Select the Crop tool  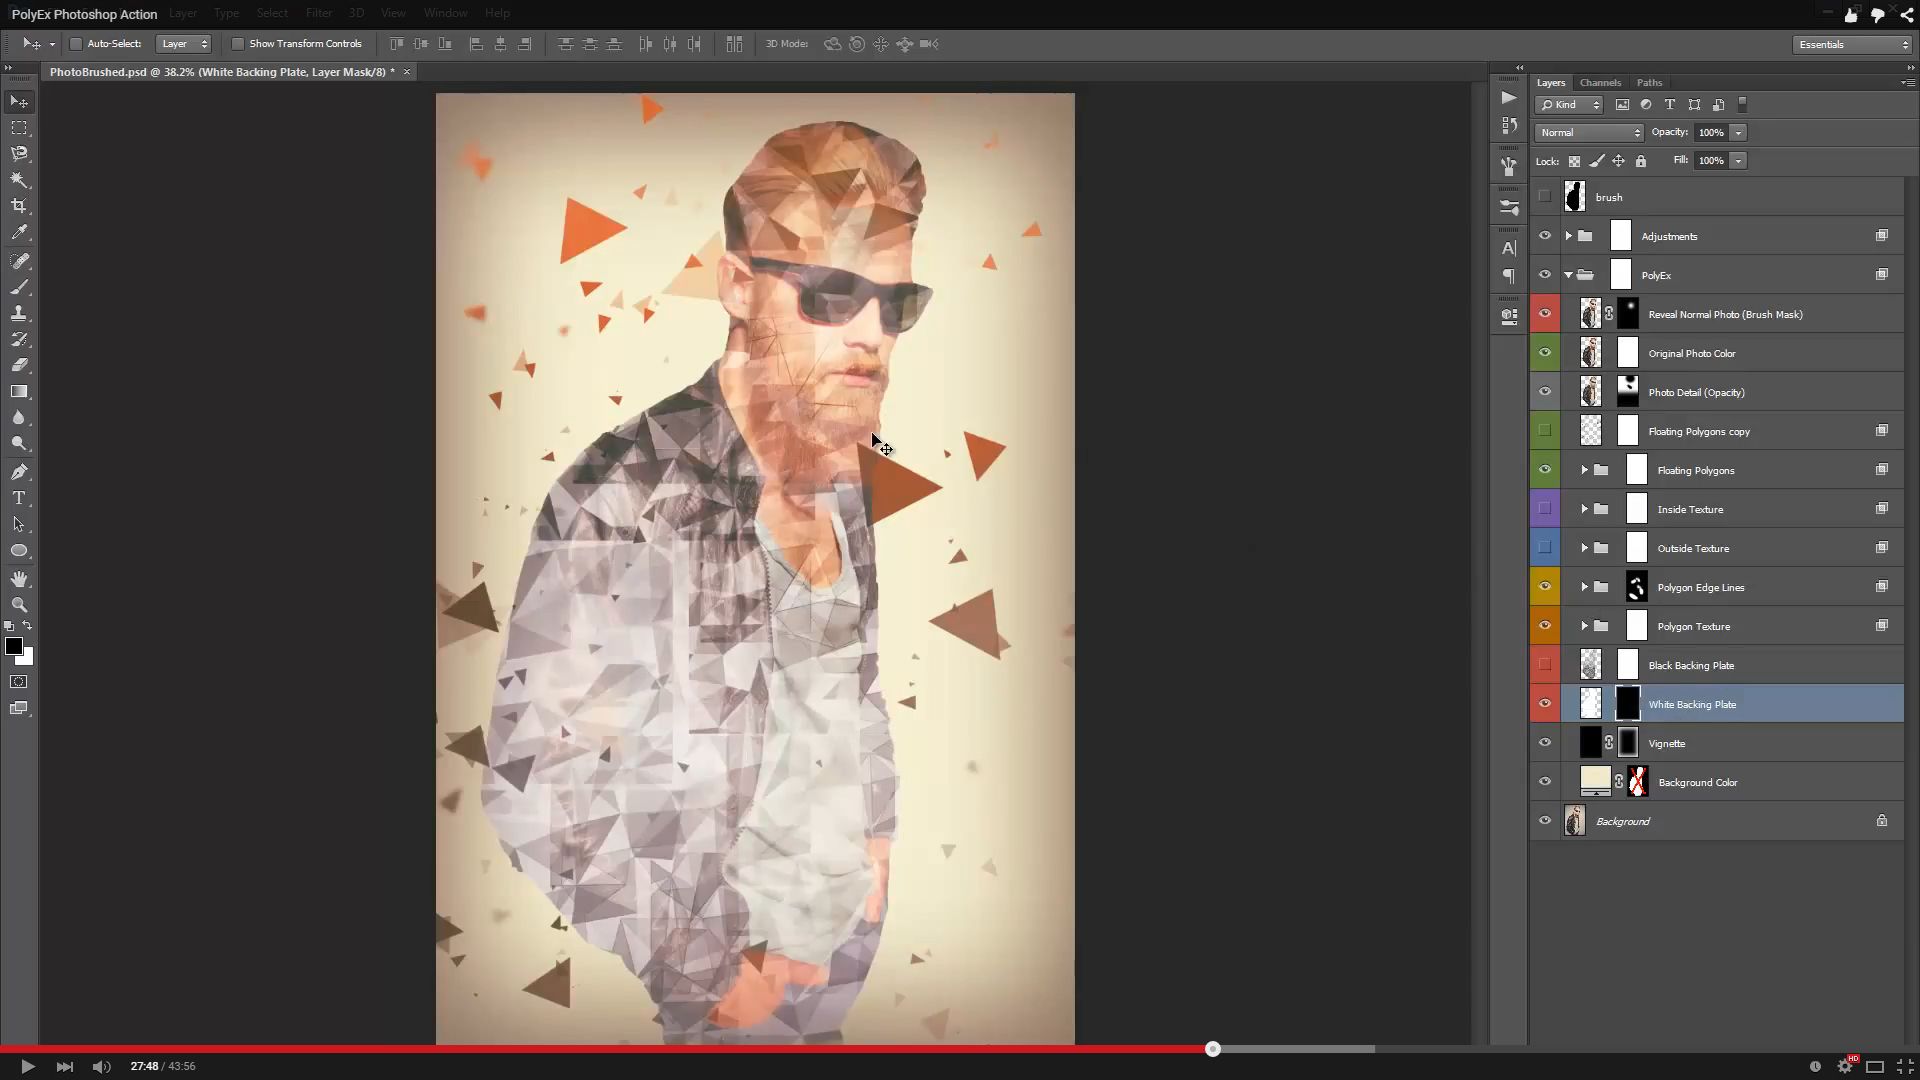point(18,207)
